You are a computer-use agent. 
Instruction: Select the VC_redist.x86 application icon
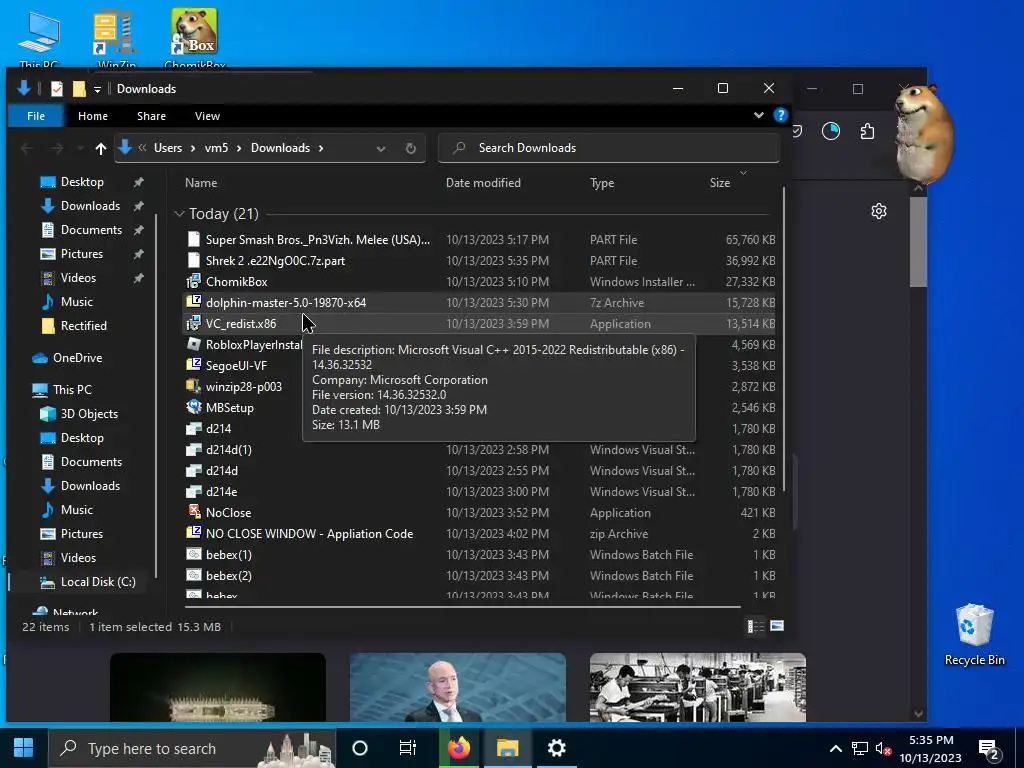[x=193, y=323]
